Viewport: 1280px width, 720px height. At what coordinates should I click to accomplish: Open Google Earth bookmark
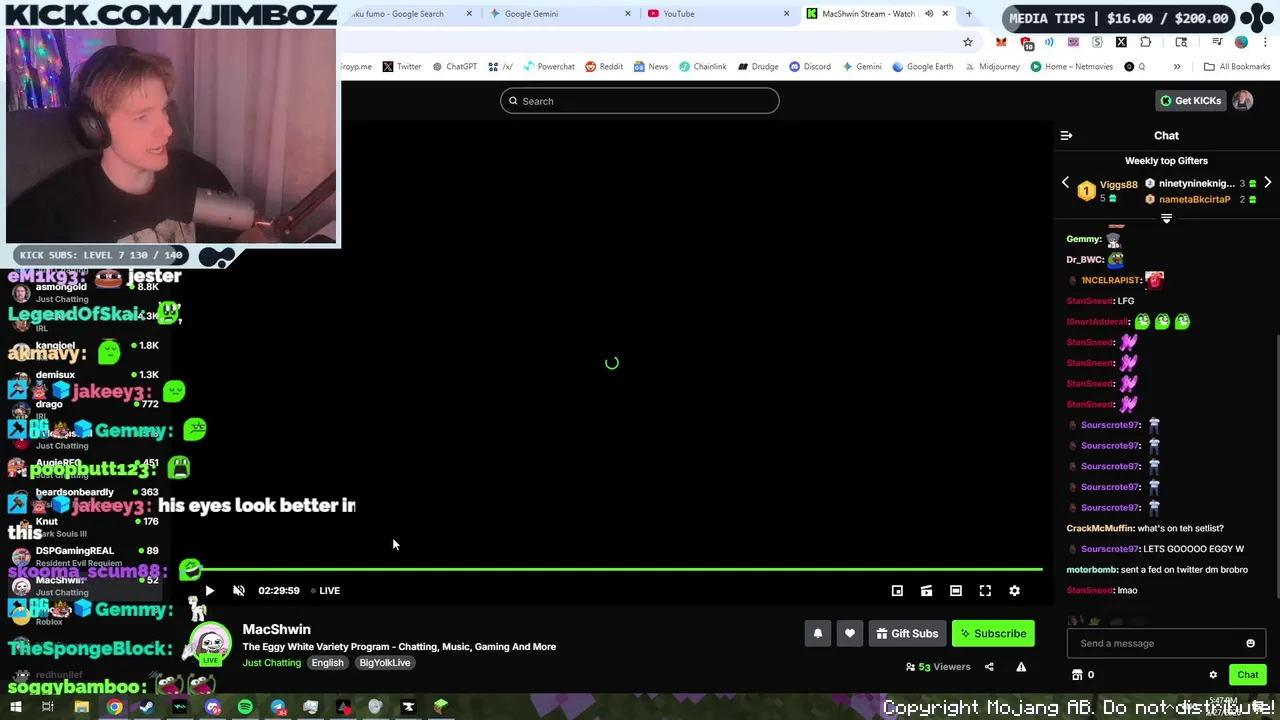[922, 67]
